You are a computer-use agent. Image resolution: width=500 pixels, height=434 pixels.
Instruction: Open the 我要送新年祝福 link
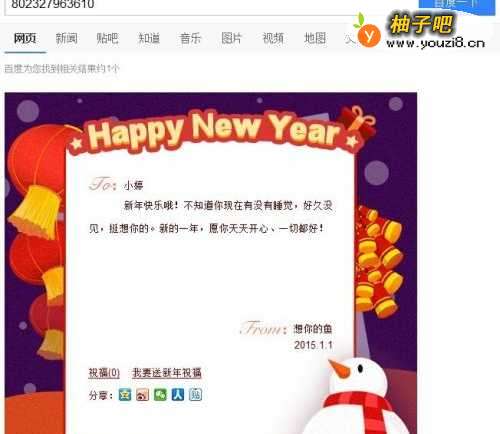pyautogui.click(x=167, y=373)
